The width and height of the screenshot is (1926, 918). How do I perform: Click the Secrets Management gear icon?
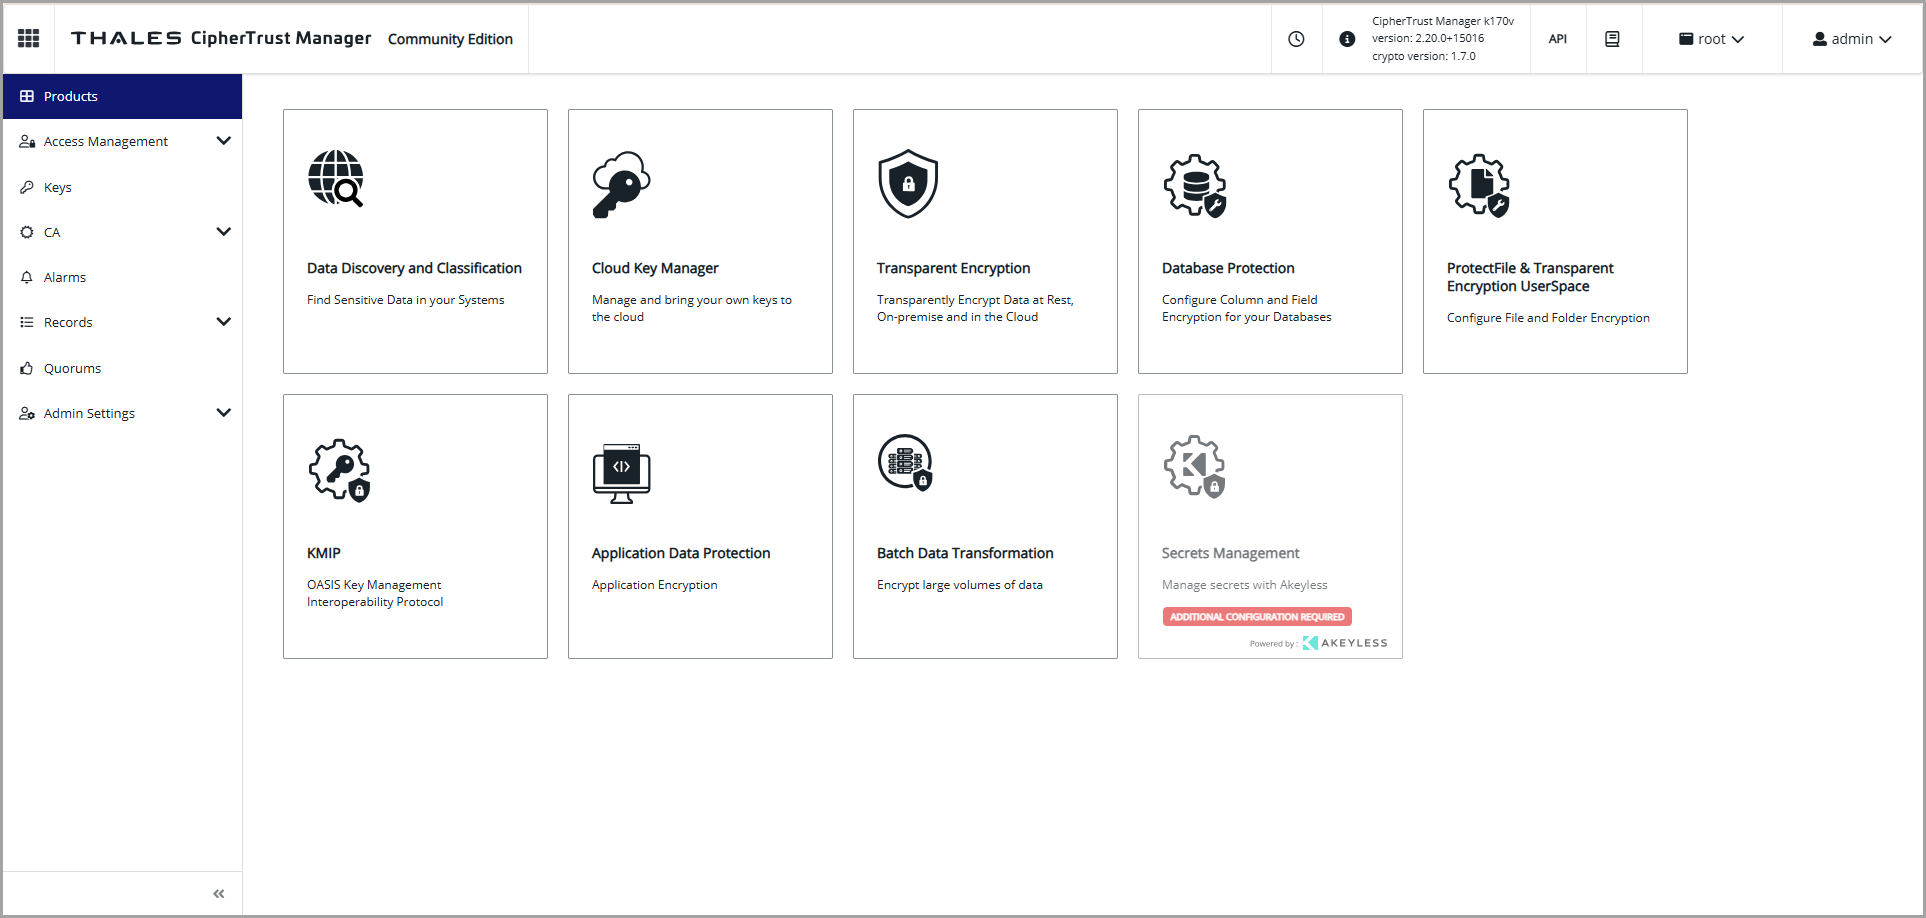tap(1195, 467)
